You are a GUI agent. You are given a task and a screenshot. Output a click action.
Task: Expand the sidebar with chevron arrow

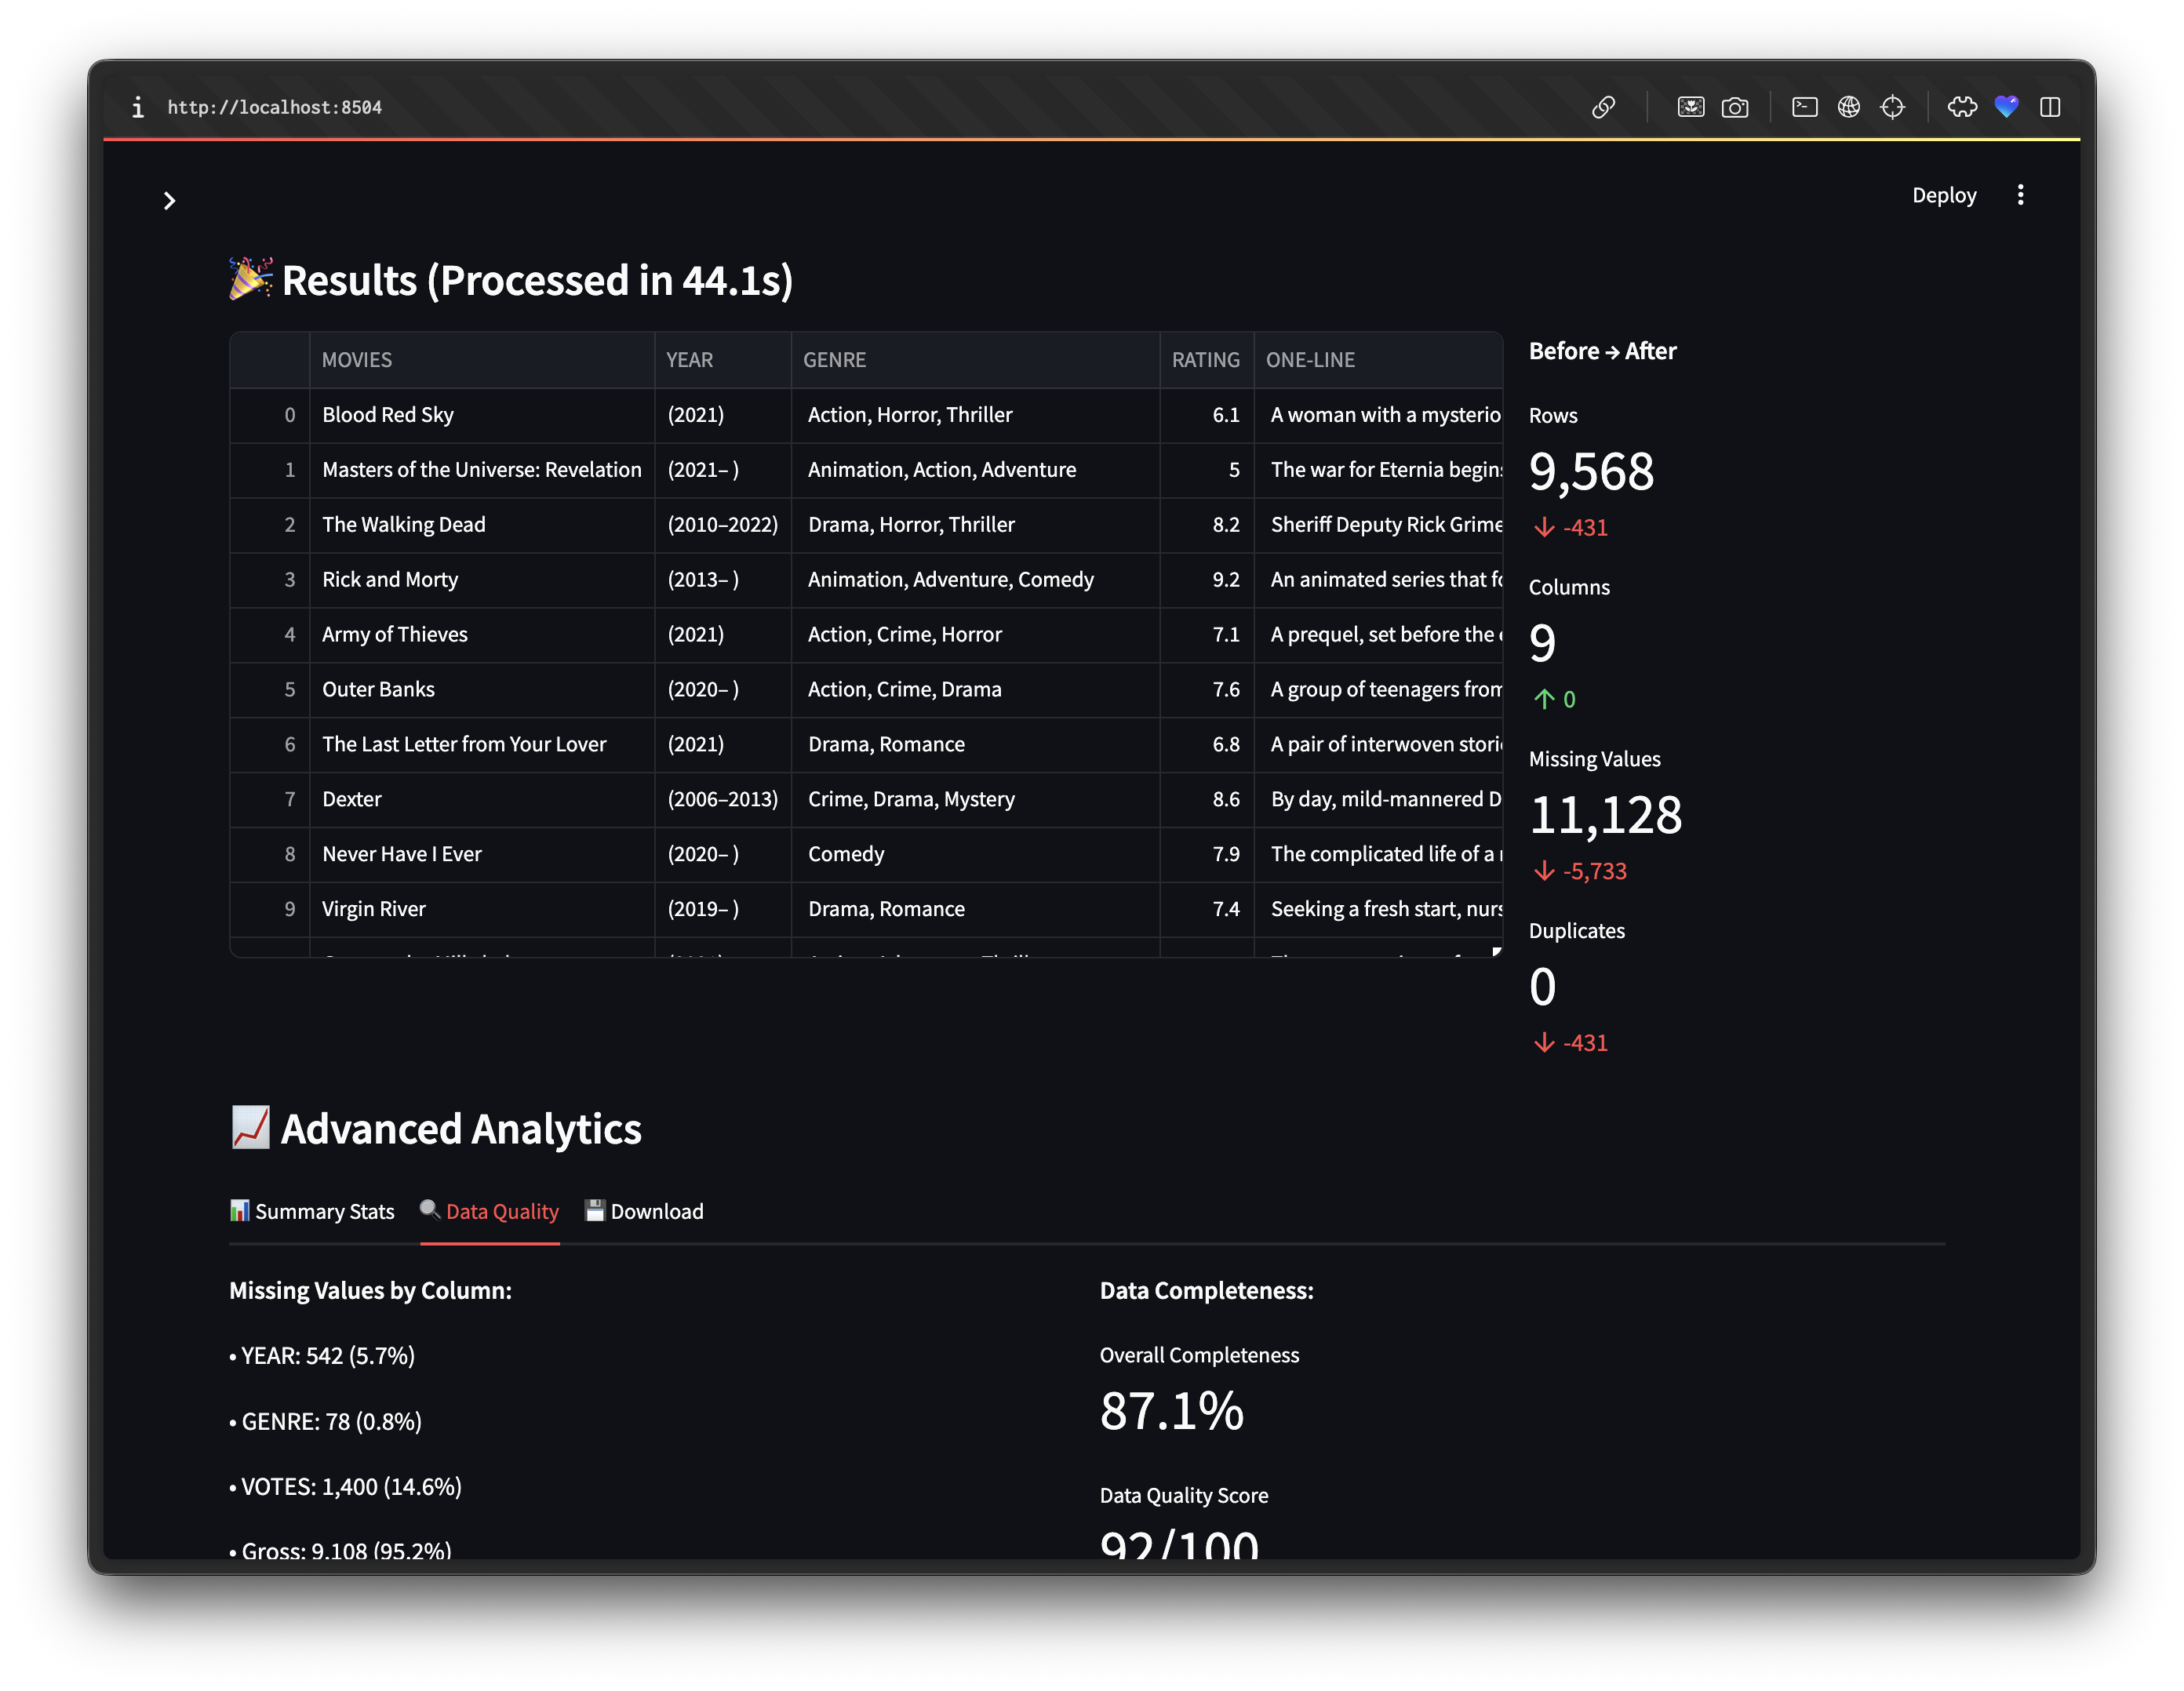click(x=170, y=201)
